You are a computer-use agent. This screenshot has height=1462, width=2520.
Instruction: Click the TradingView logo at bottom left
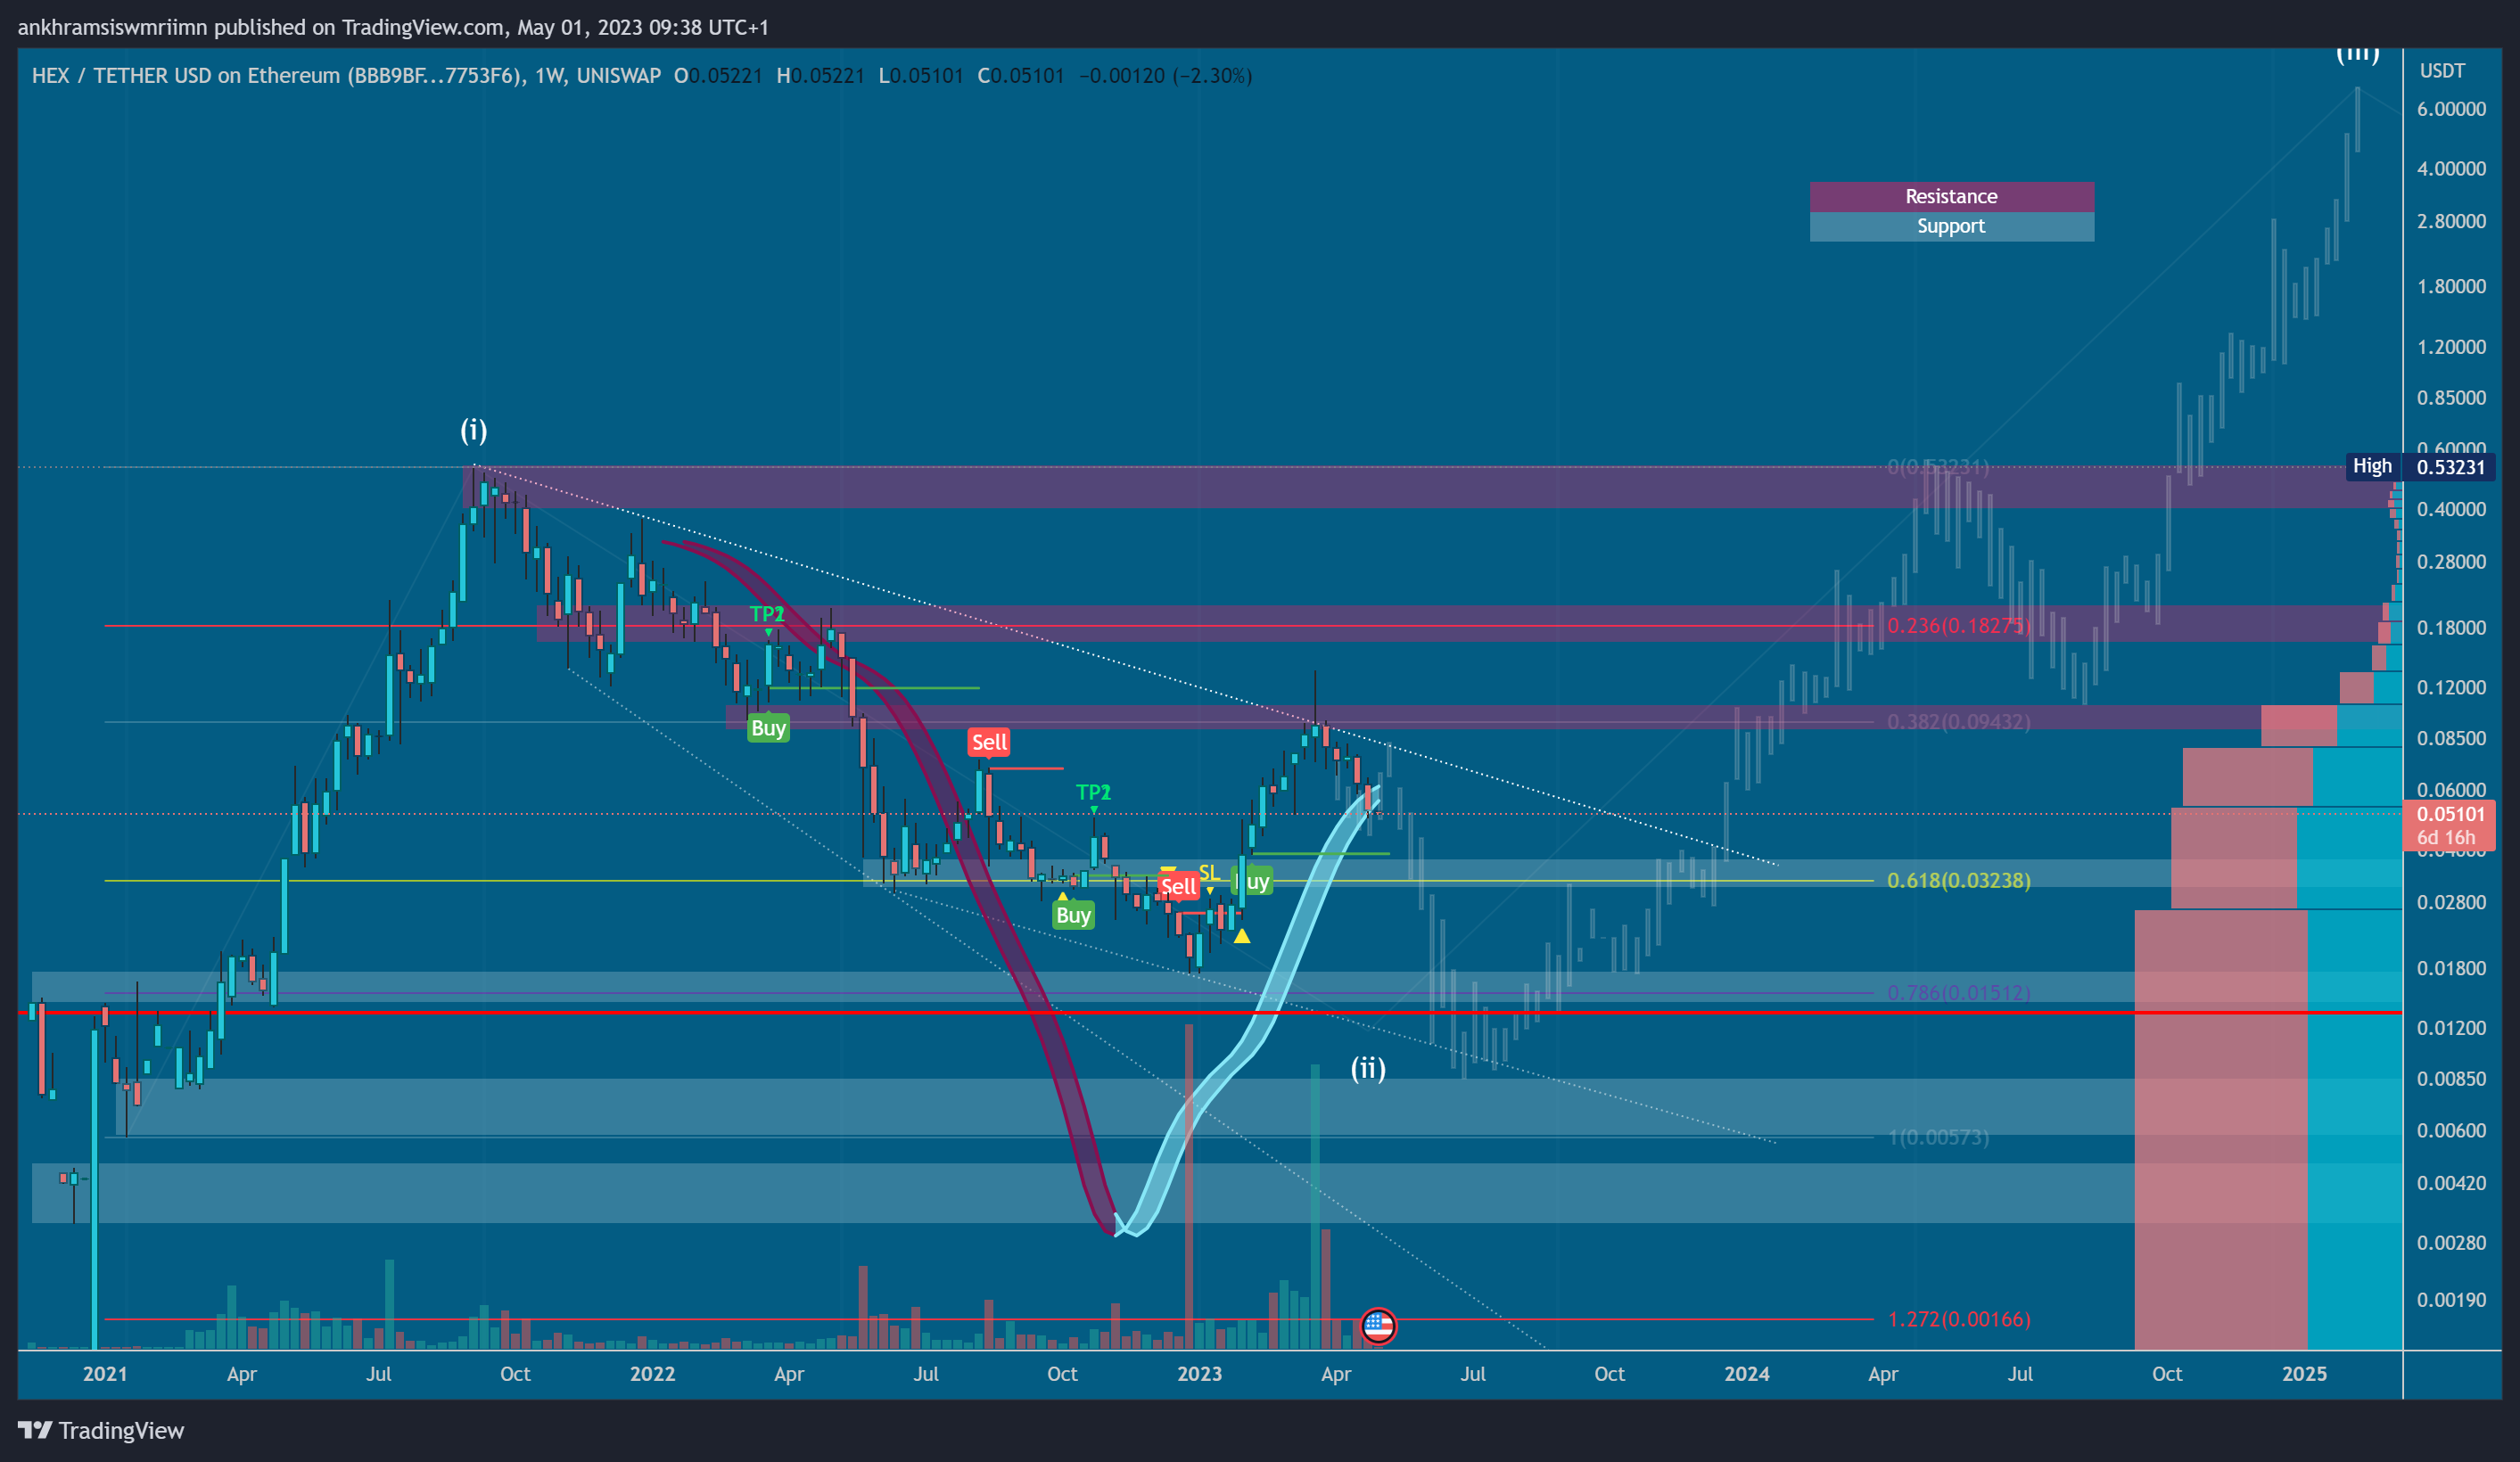(x=101, y=1430)
